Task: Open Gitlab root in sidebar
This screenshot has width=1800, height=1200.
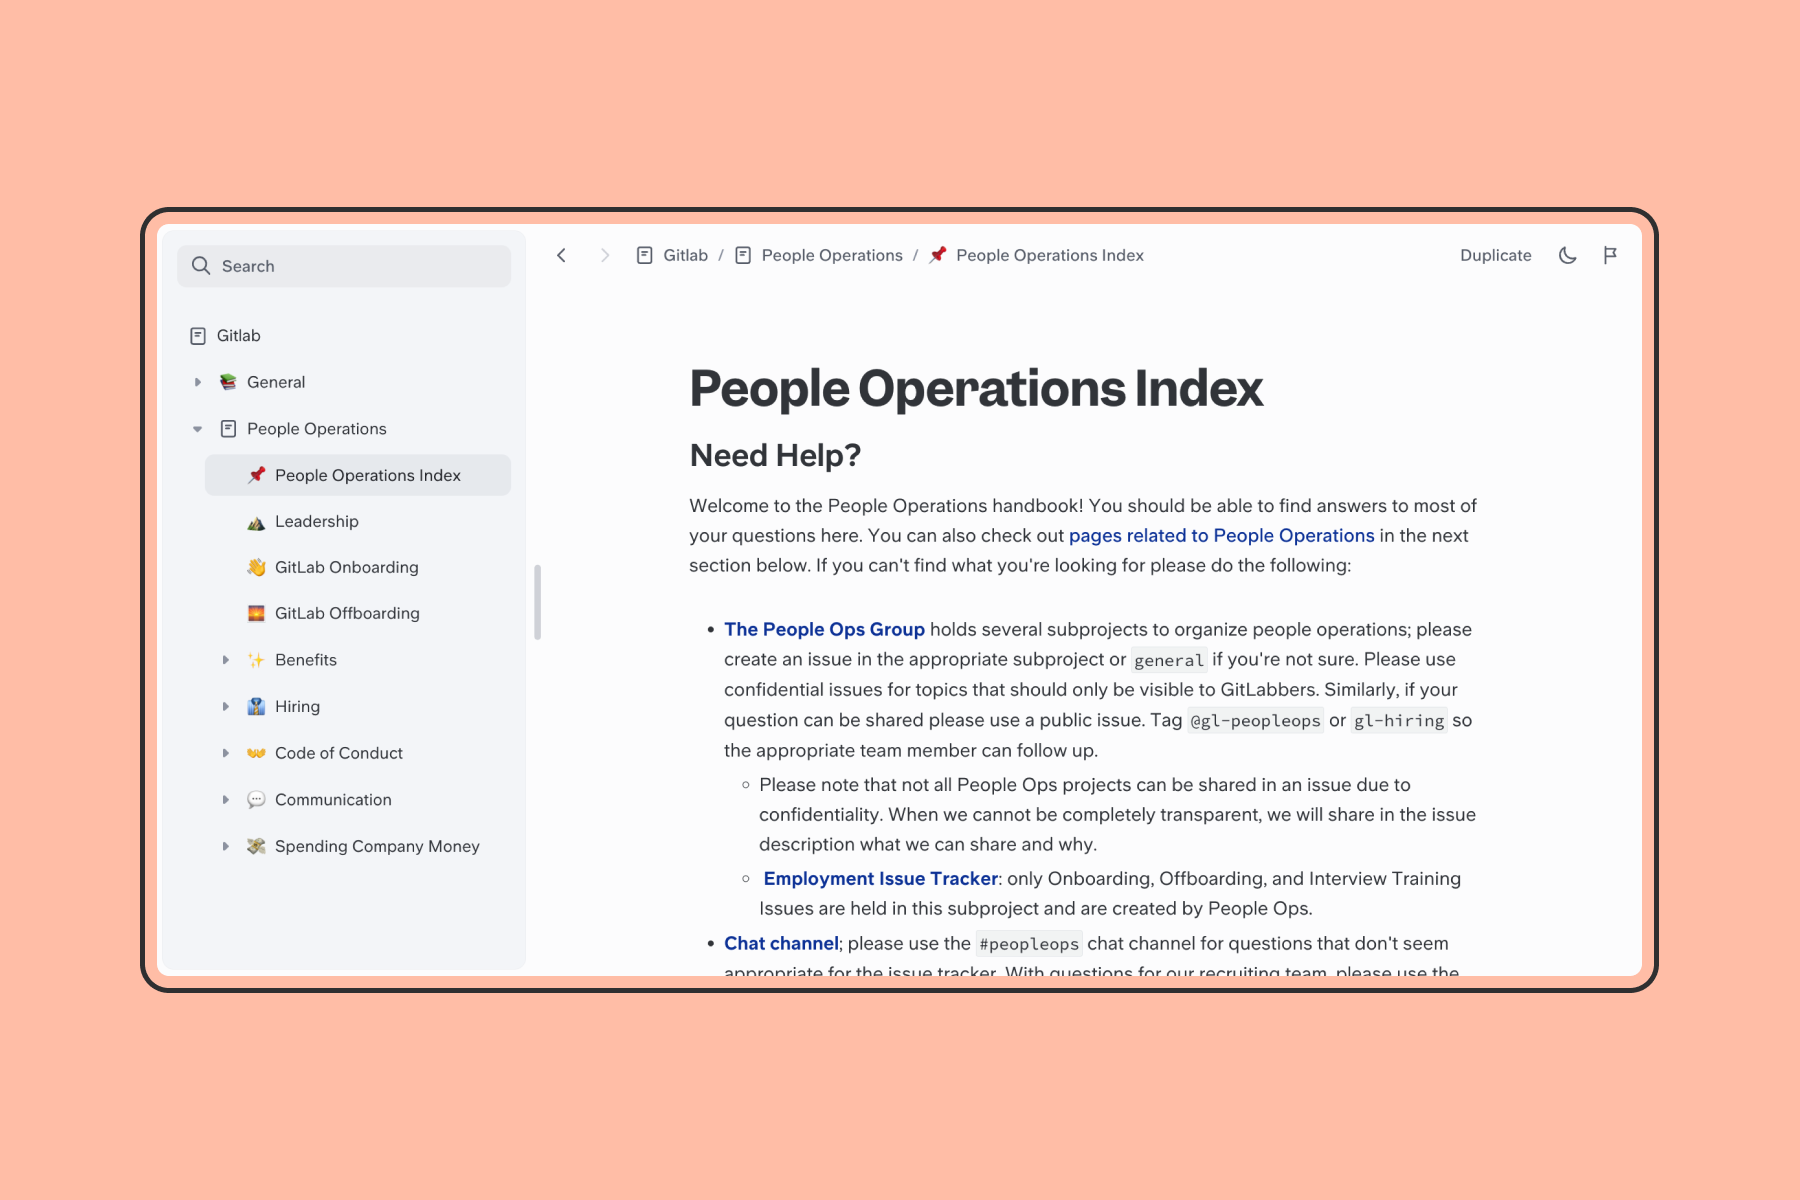Action: click(x=239, y=336)
